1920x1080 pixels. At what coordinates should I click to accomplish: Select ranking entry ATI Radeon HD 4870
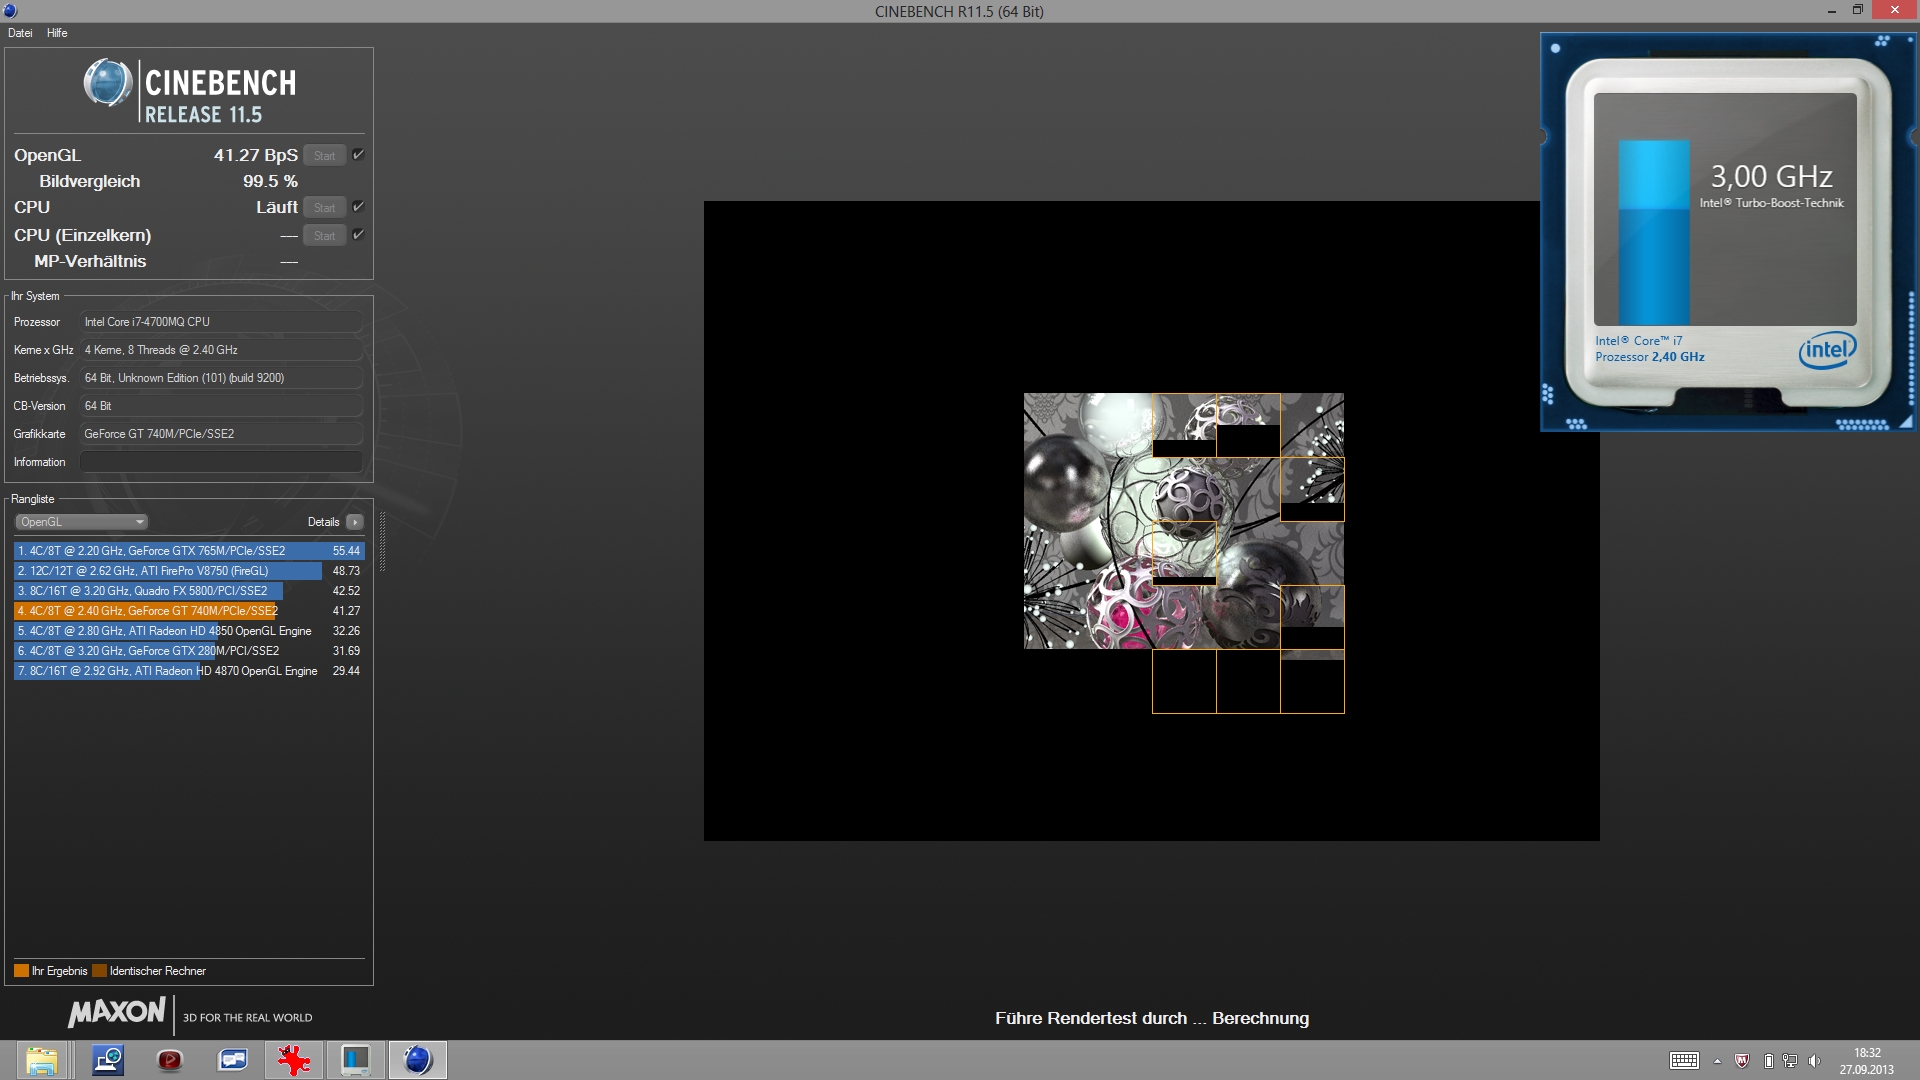click(x=189, y=671)
